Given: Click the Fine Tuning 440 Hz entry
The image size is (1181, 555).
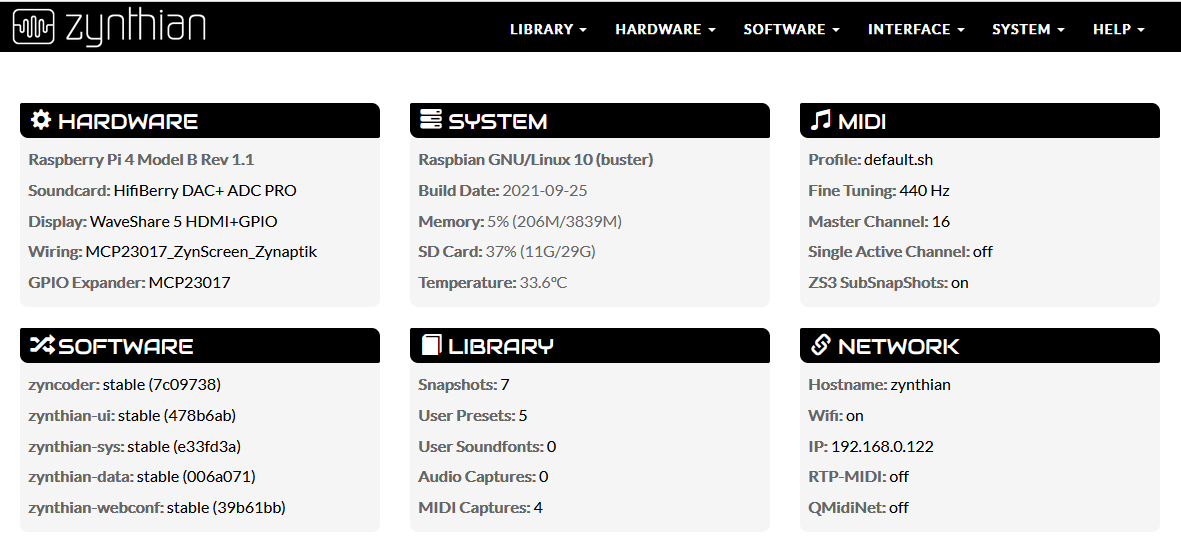Looking at the screenshot, I should [x=879, y=191].
